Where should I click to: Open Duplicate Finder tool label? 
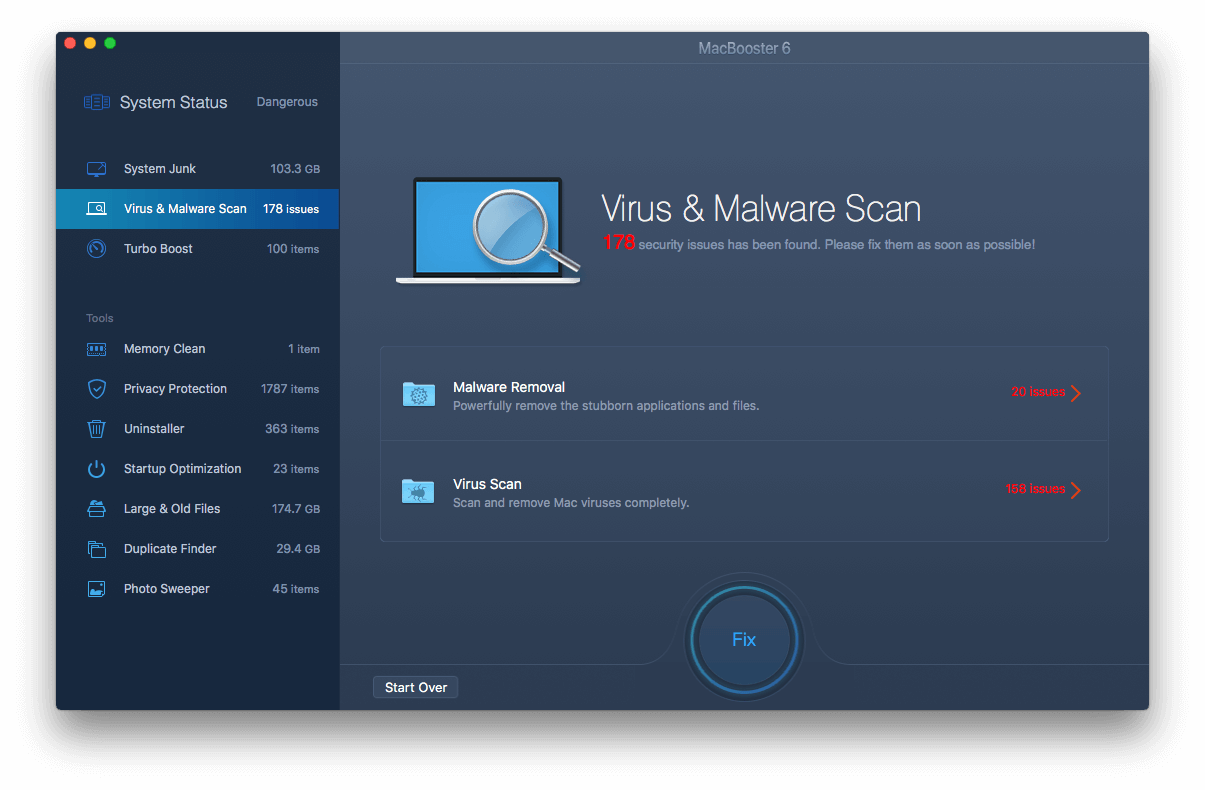coord(170,549)
